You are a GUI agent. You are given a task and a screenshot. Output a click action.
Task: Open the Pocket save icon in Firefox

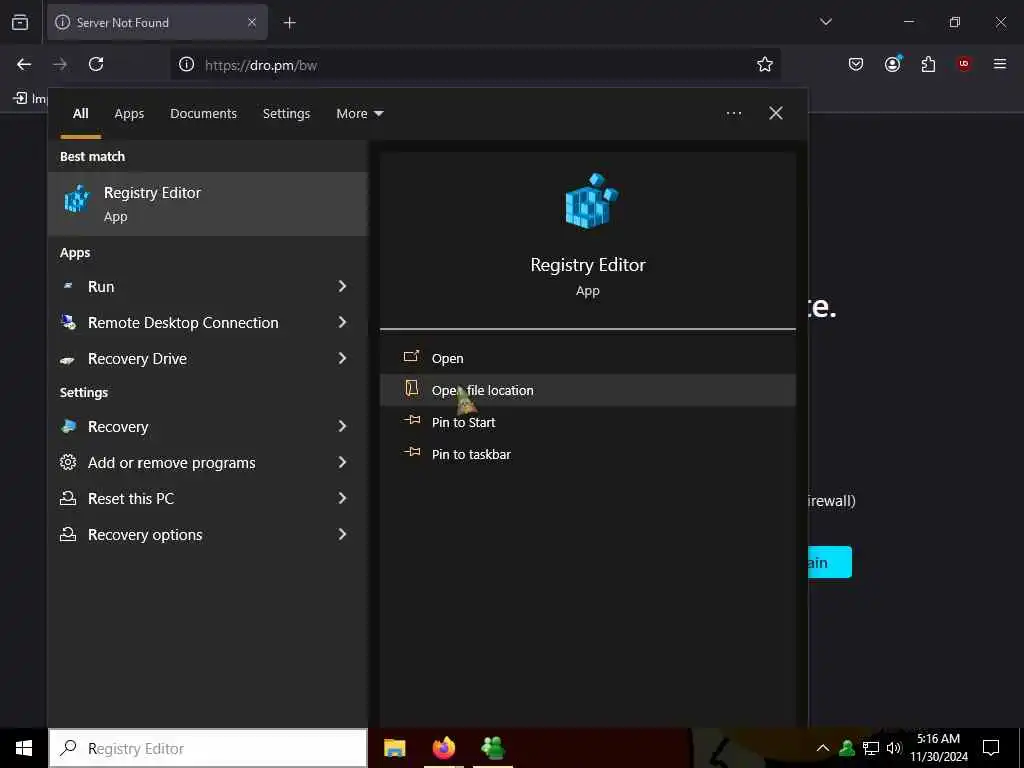click(856, 64)
